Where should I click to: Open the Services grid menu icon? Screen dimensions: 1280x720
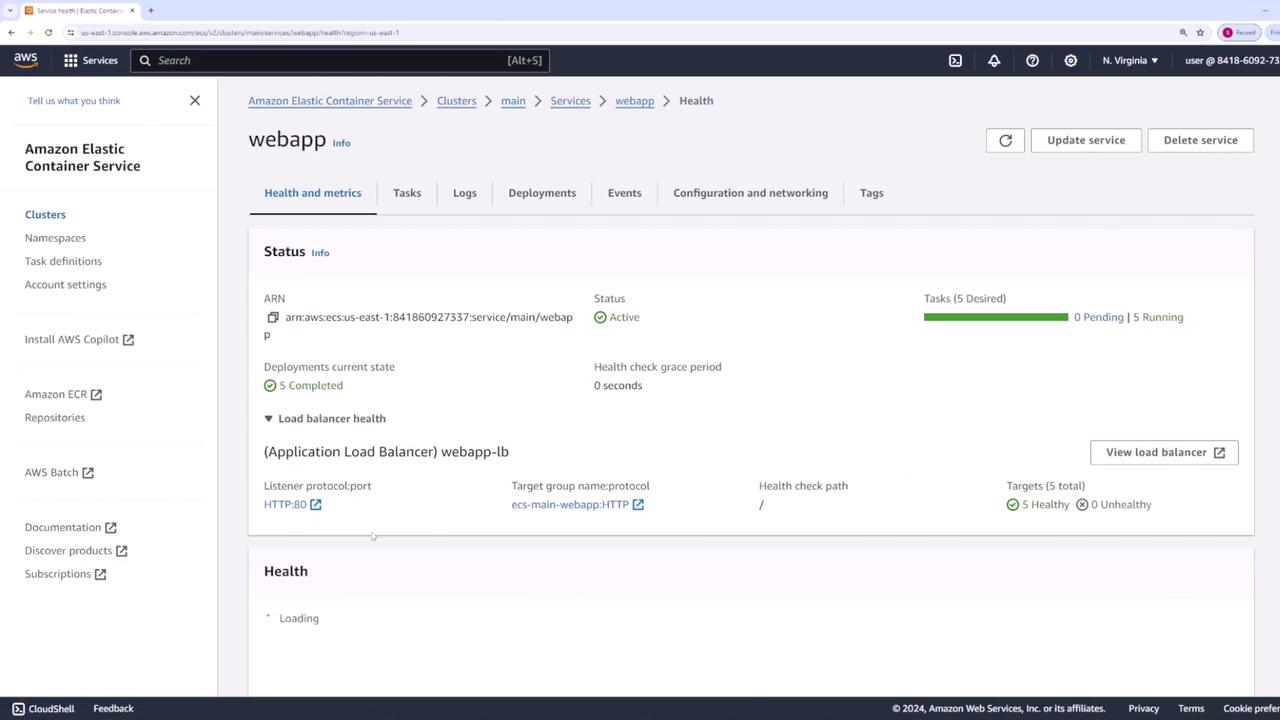pos(71,61)
